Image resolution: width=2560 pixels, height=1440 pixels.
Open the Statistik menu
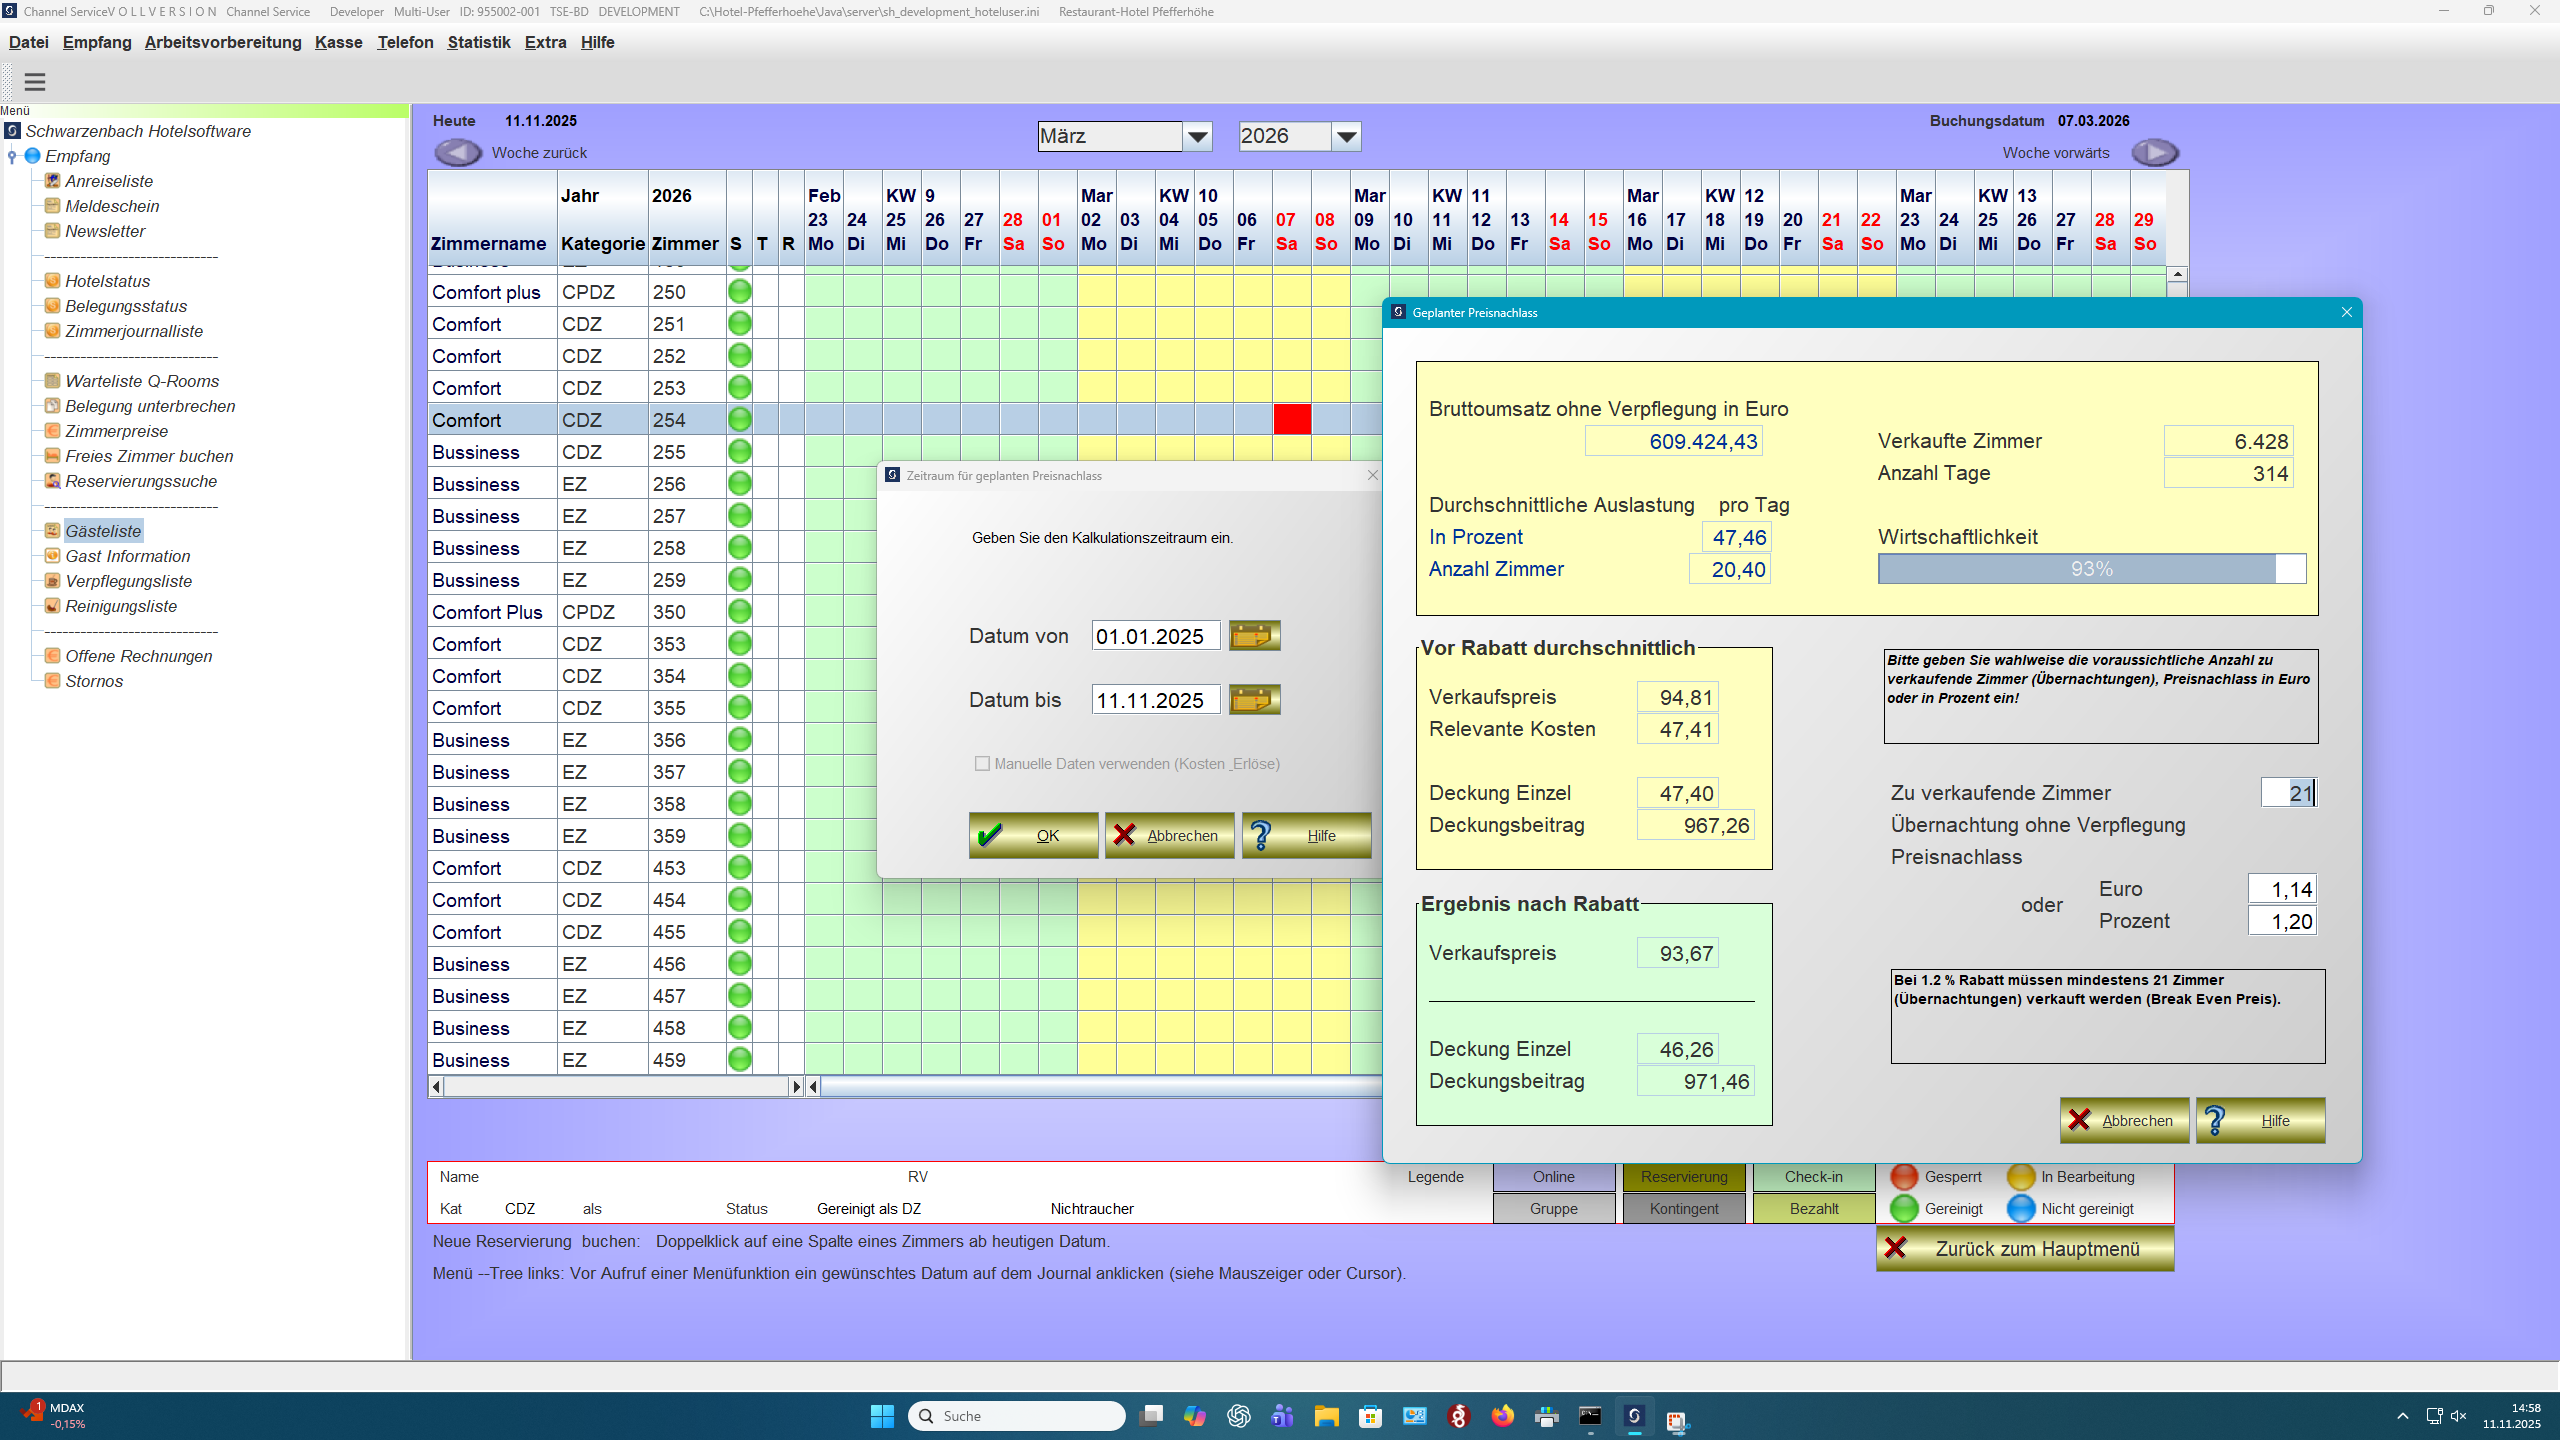pyautogui.click(x=479, y=42)
